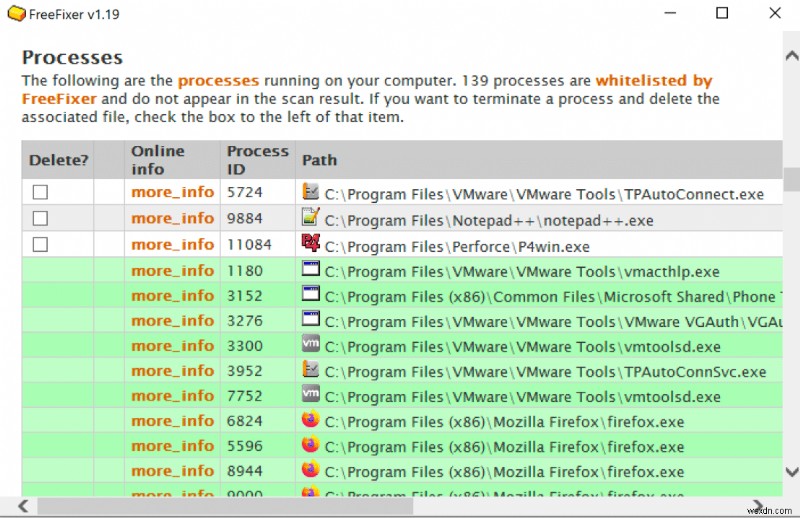Select the Notepad++\notepad++.exe path
Image resolution: width=800 pixels, height=518 pixels.
point(489,221)
